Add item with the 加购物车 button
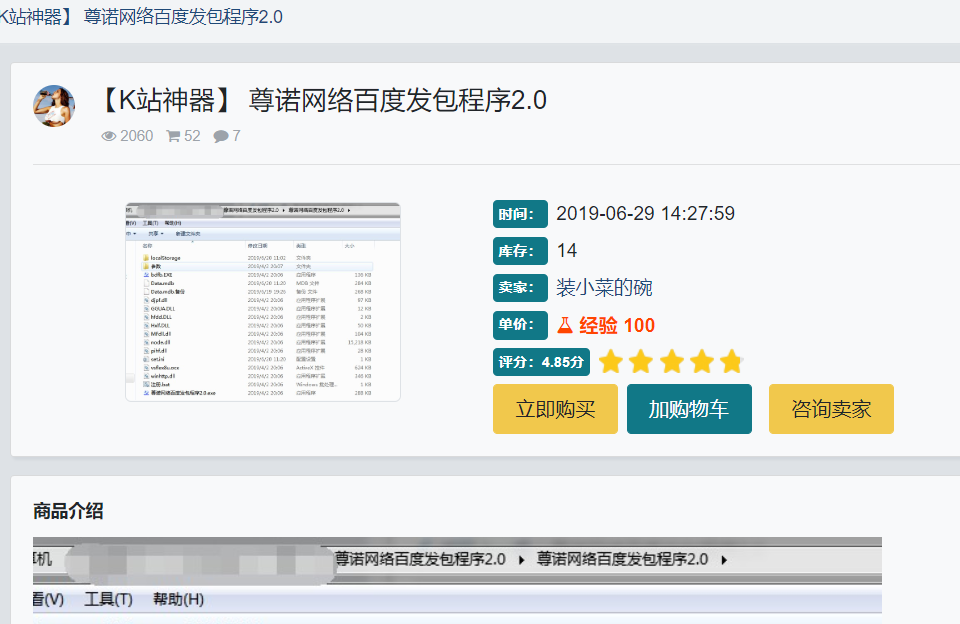 click(689, 409)
